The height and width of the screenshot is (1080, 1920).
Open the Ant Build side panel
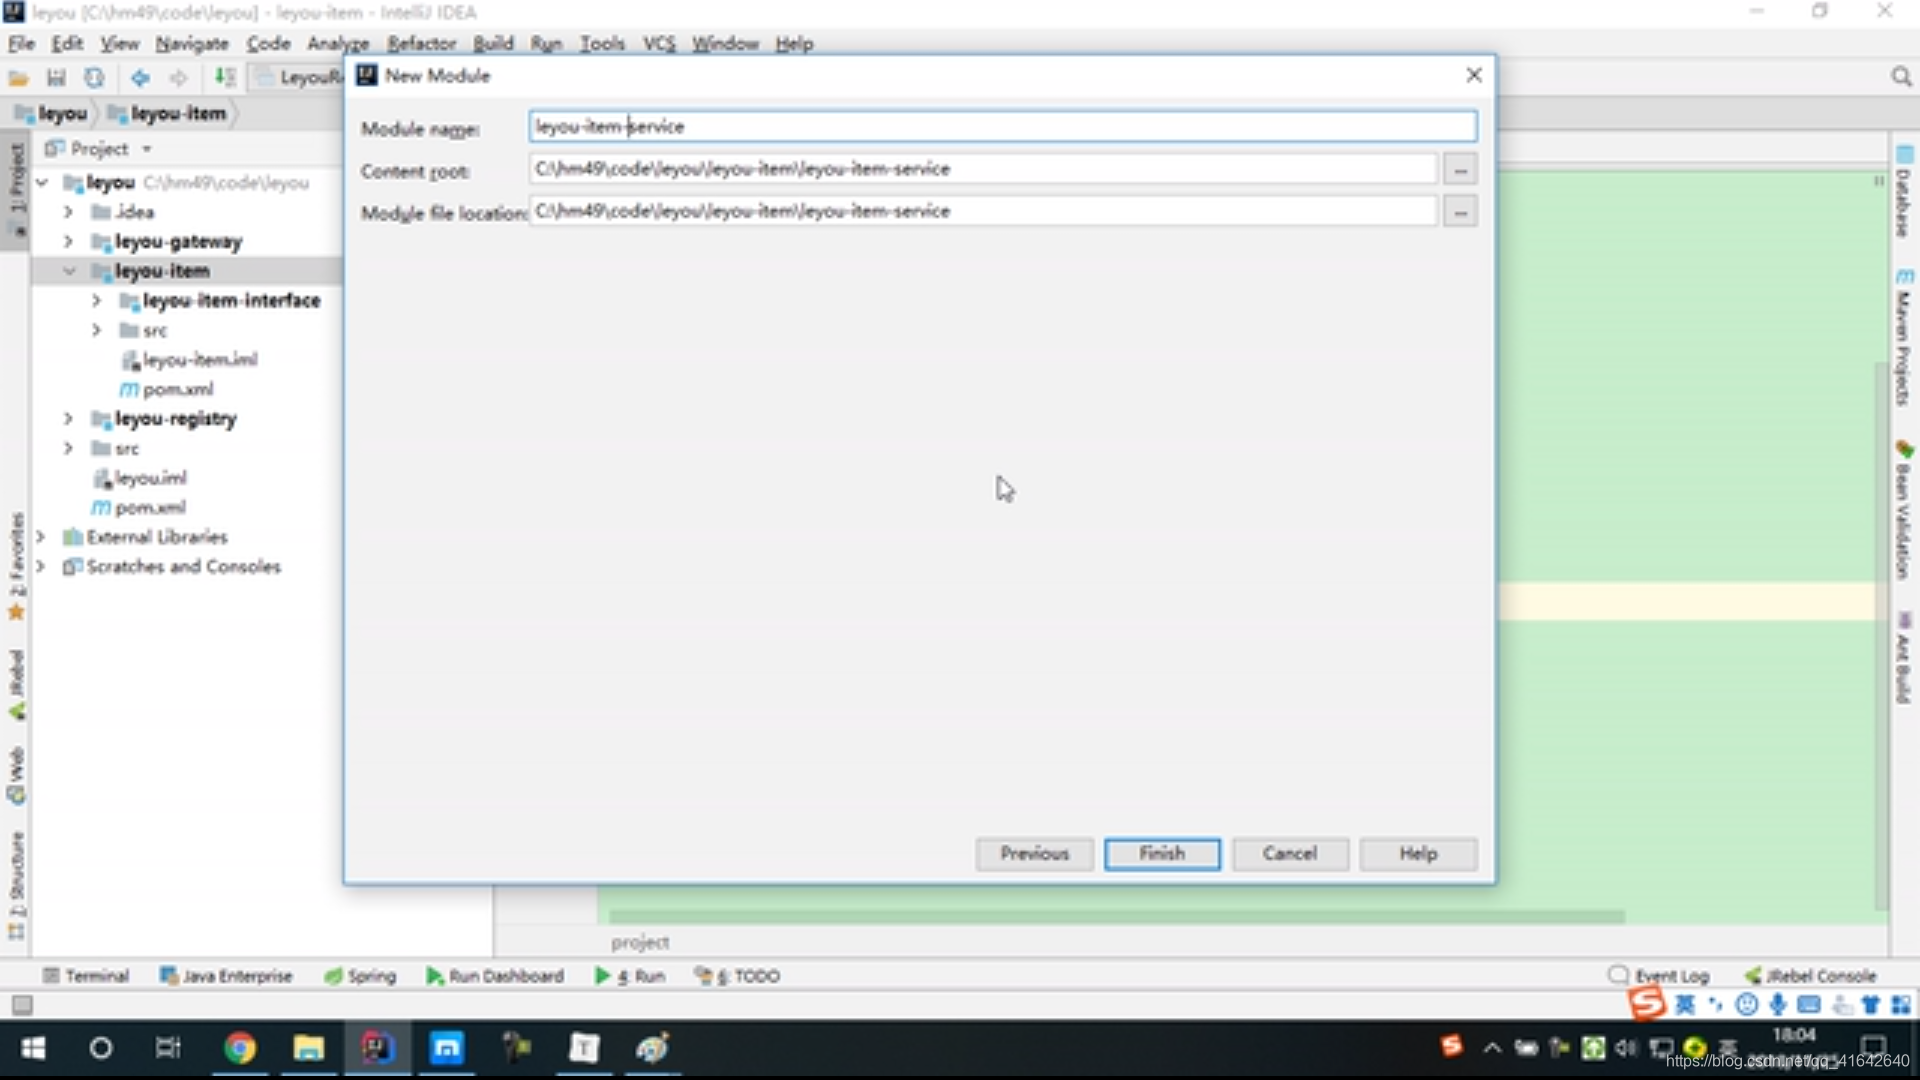[x=1904, y=658]
